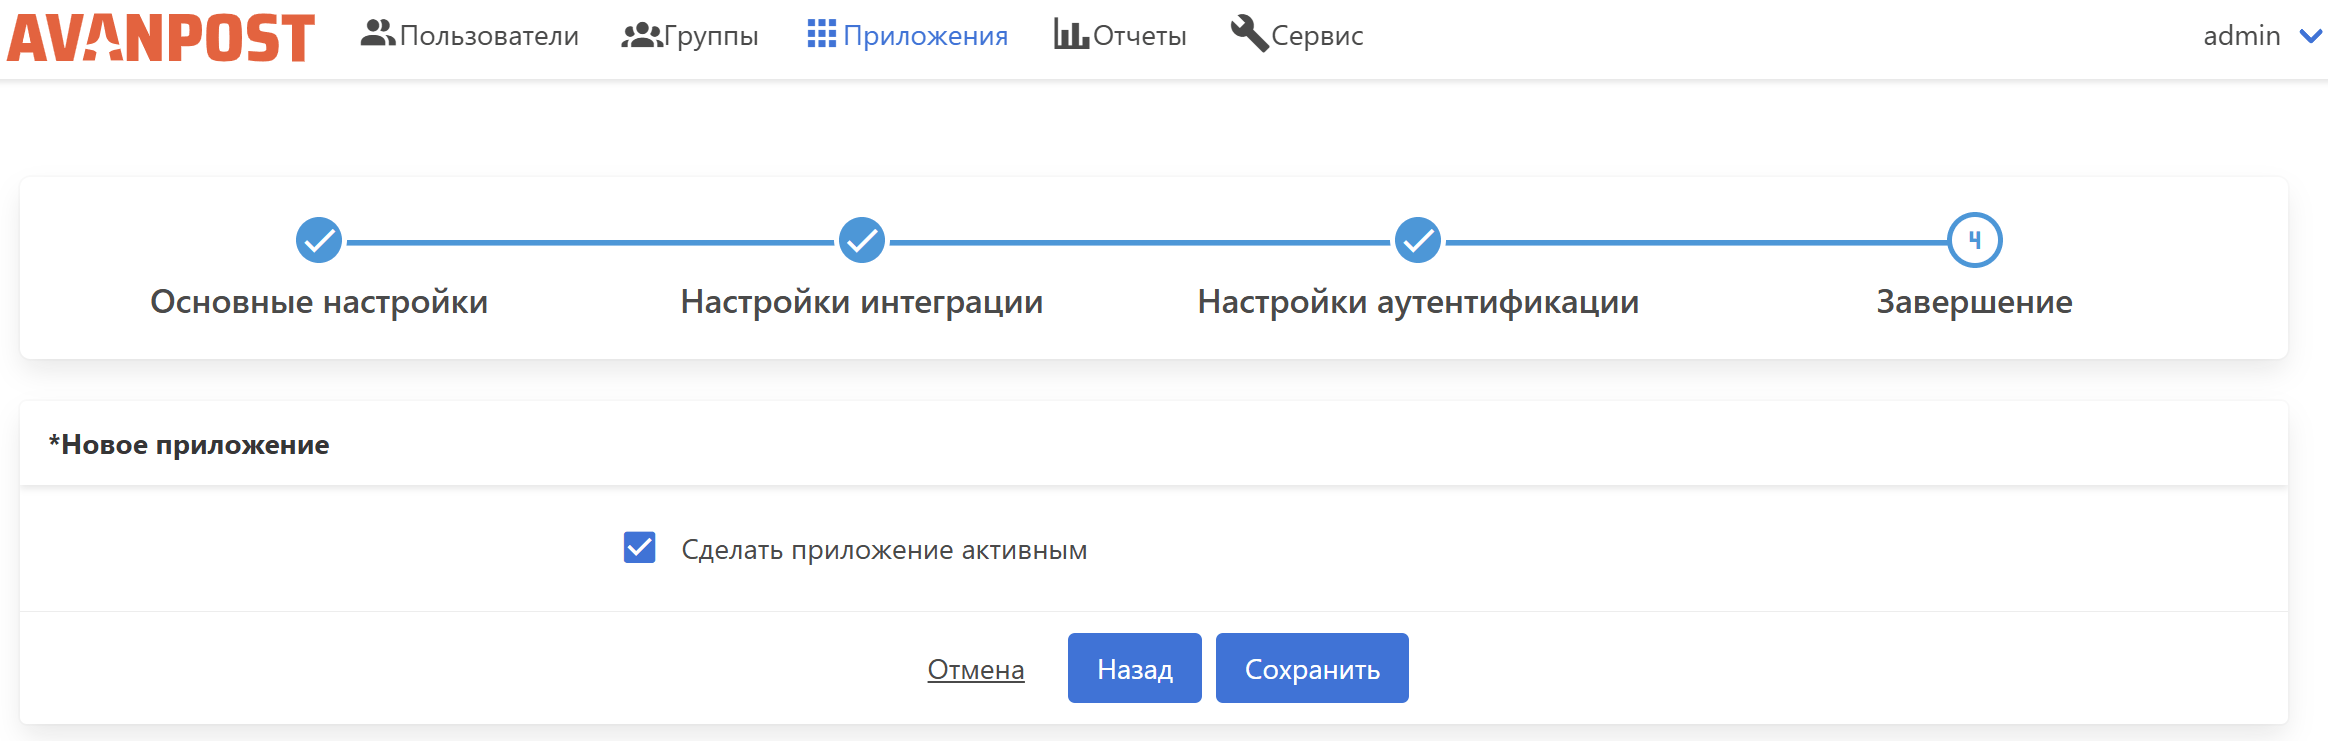This screenshot has height=741, width=2328.
Task: Select the Завершение step label
Action: pos(1975,301)
